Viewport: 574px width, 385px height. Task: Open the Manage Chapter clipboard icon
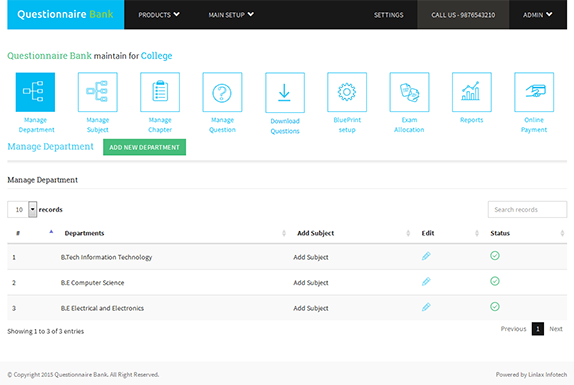(x=160, y=92)
